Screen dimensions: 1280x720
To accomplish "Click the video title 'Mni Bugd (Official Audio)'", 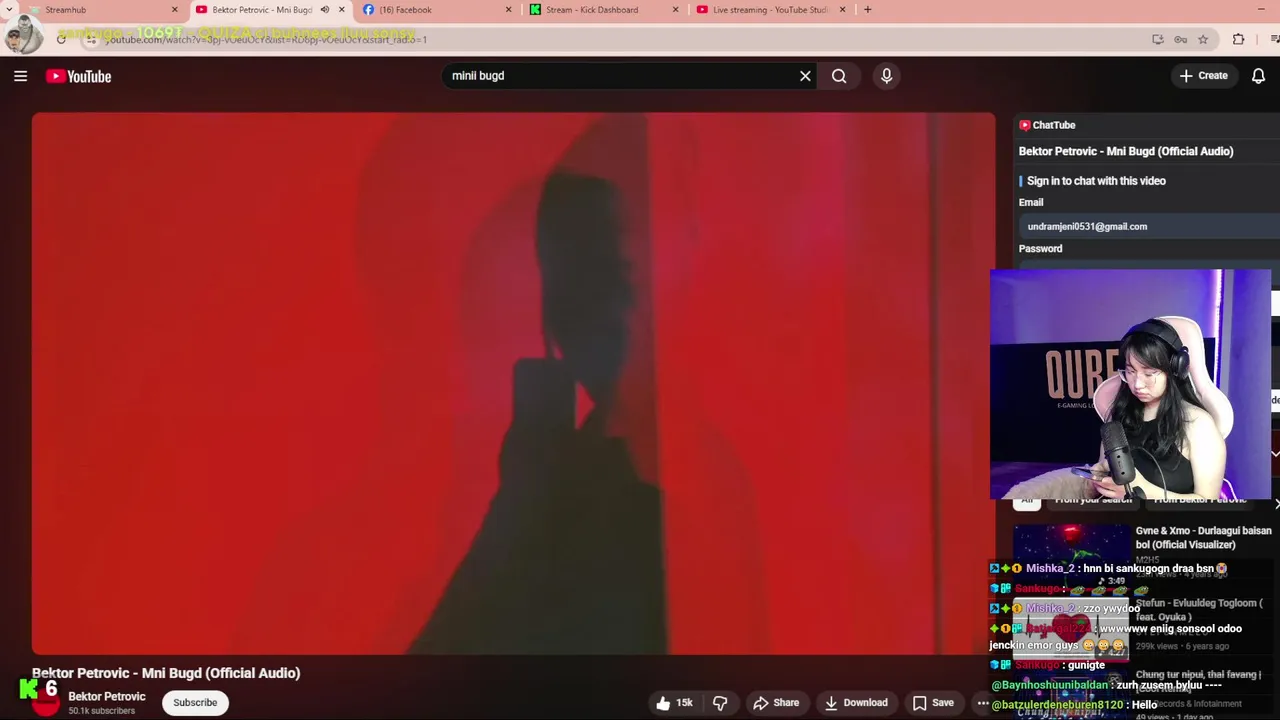I will click(166, 673).
